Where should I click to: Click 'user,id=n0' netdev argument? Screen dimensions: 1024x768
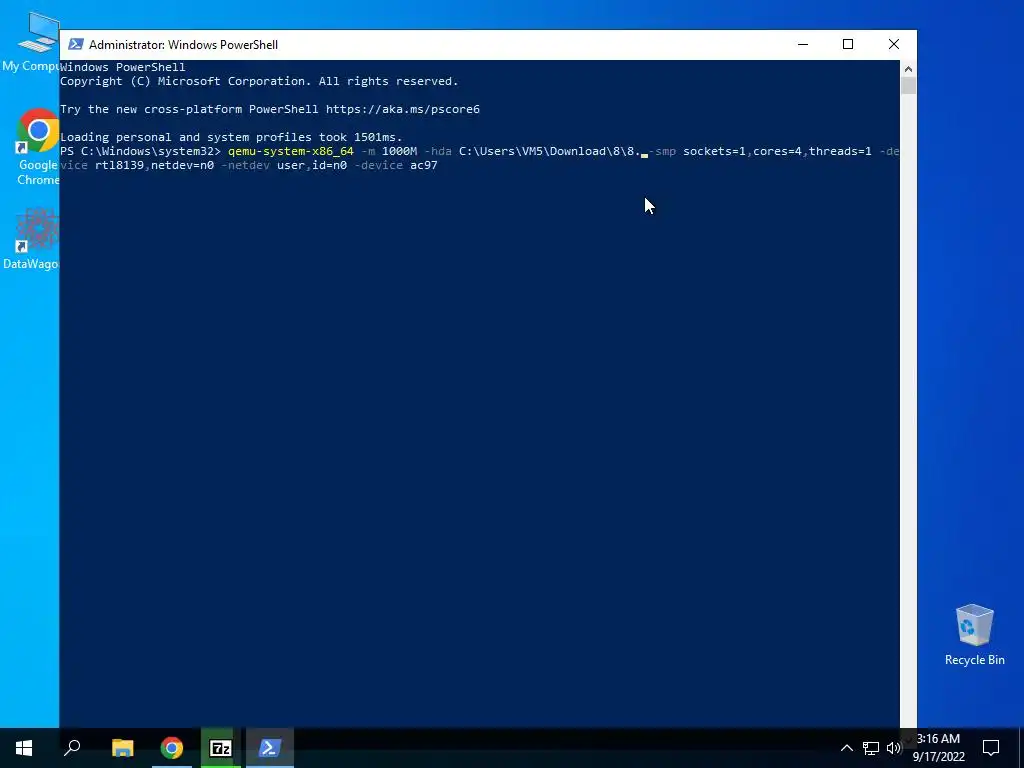point(312,165)
